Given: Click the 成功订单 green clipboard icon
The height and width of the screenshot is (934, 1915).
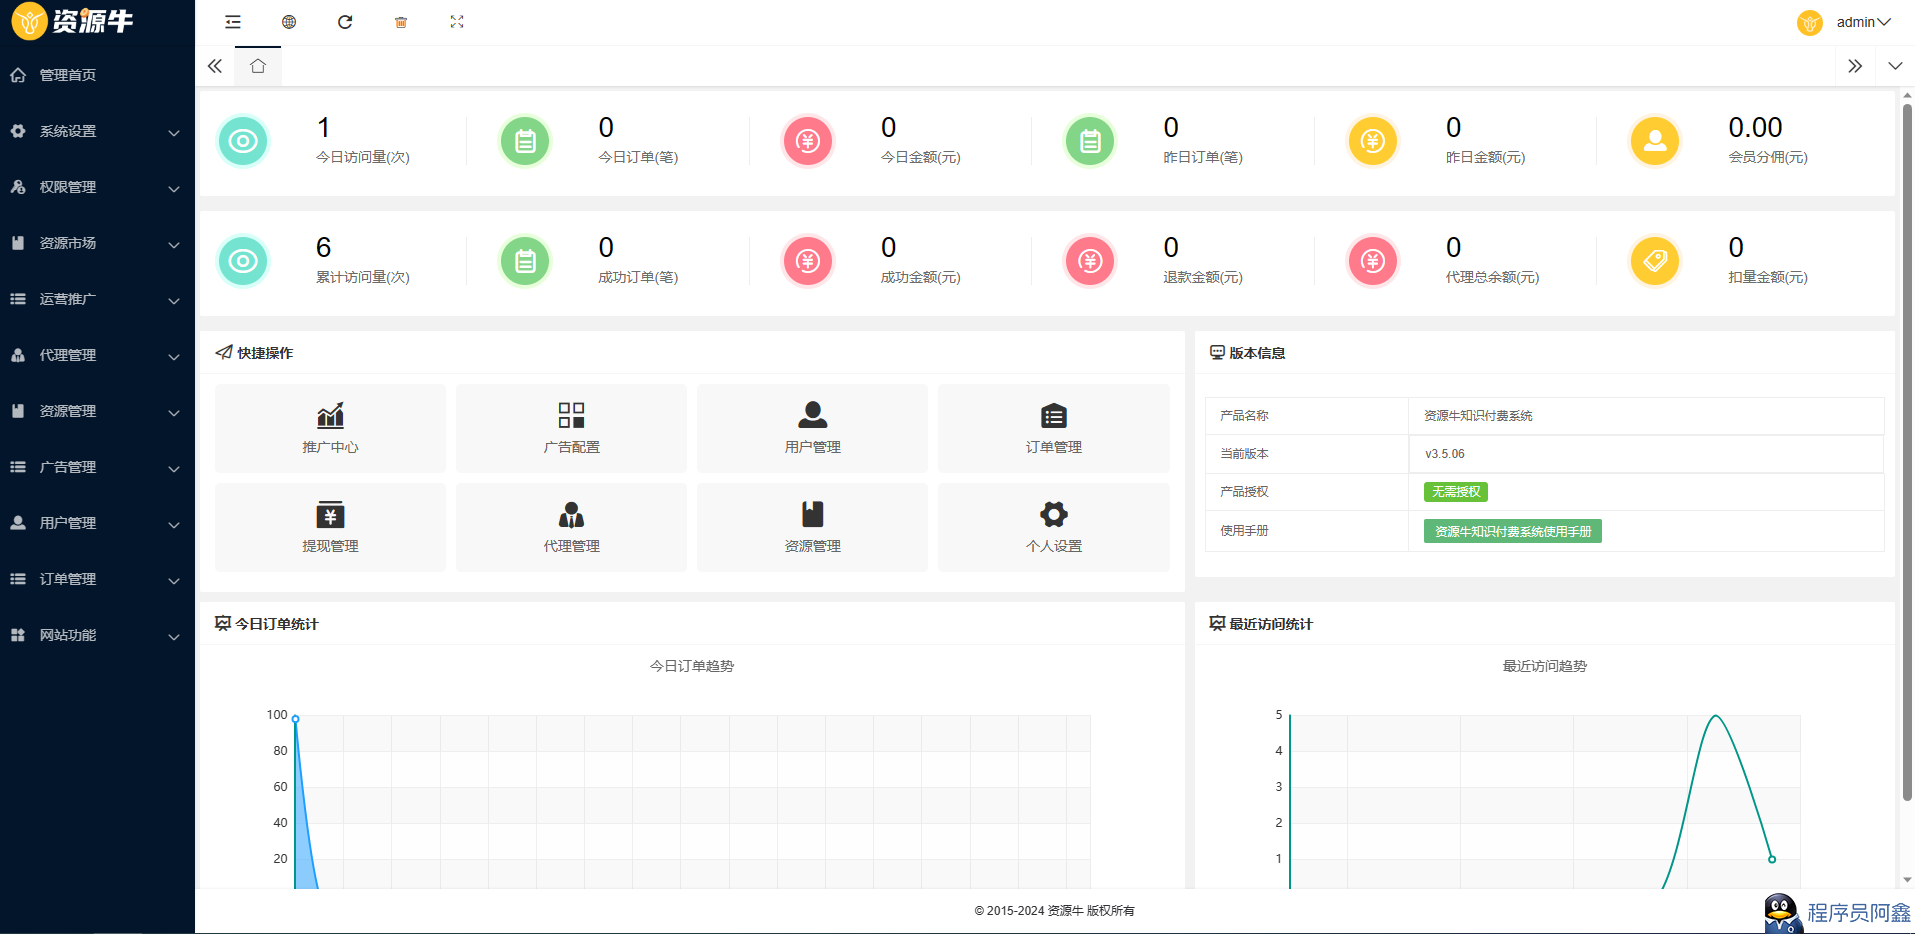Looking at the screenshot, I should click(x=525, y=261).
